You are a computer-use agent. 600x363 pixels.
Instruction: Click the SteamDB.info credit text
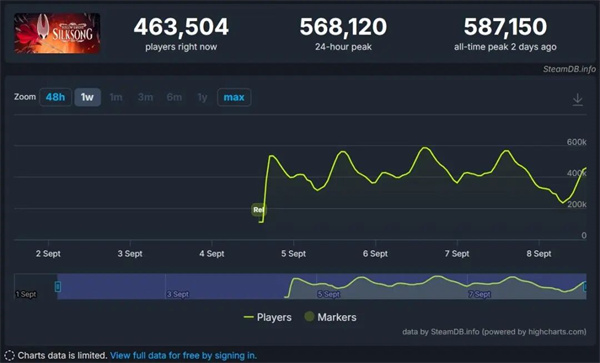569,69
